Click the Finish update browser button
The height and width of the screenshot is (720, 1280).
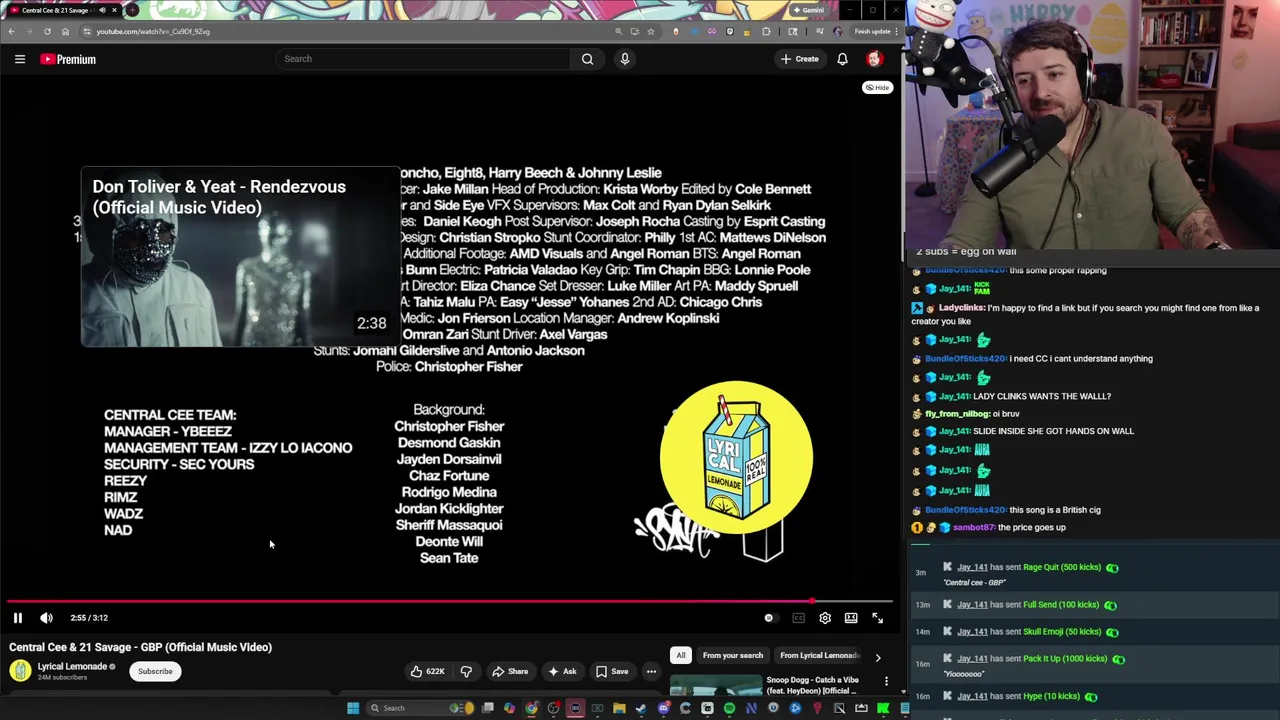877,31
